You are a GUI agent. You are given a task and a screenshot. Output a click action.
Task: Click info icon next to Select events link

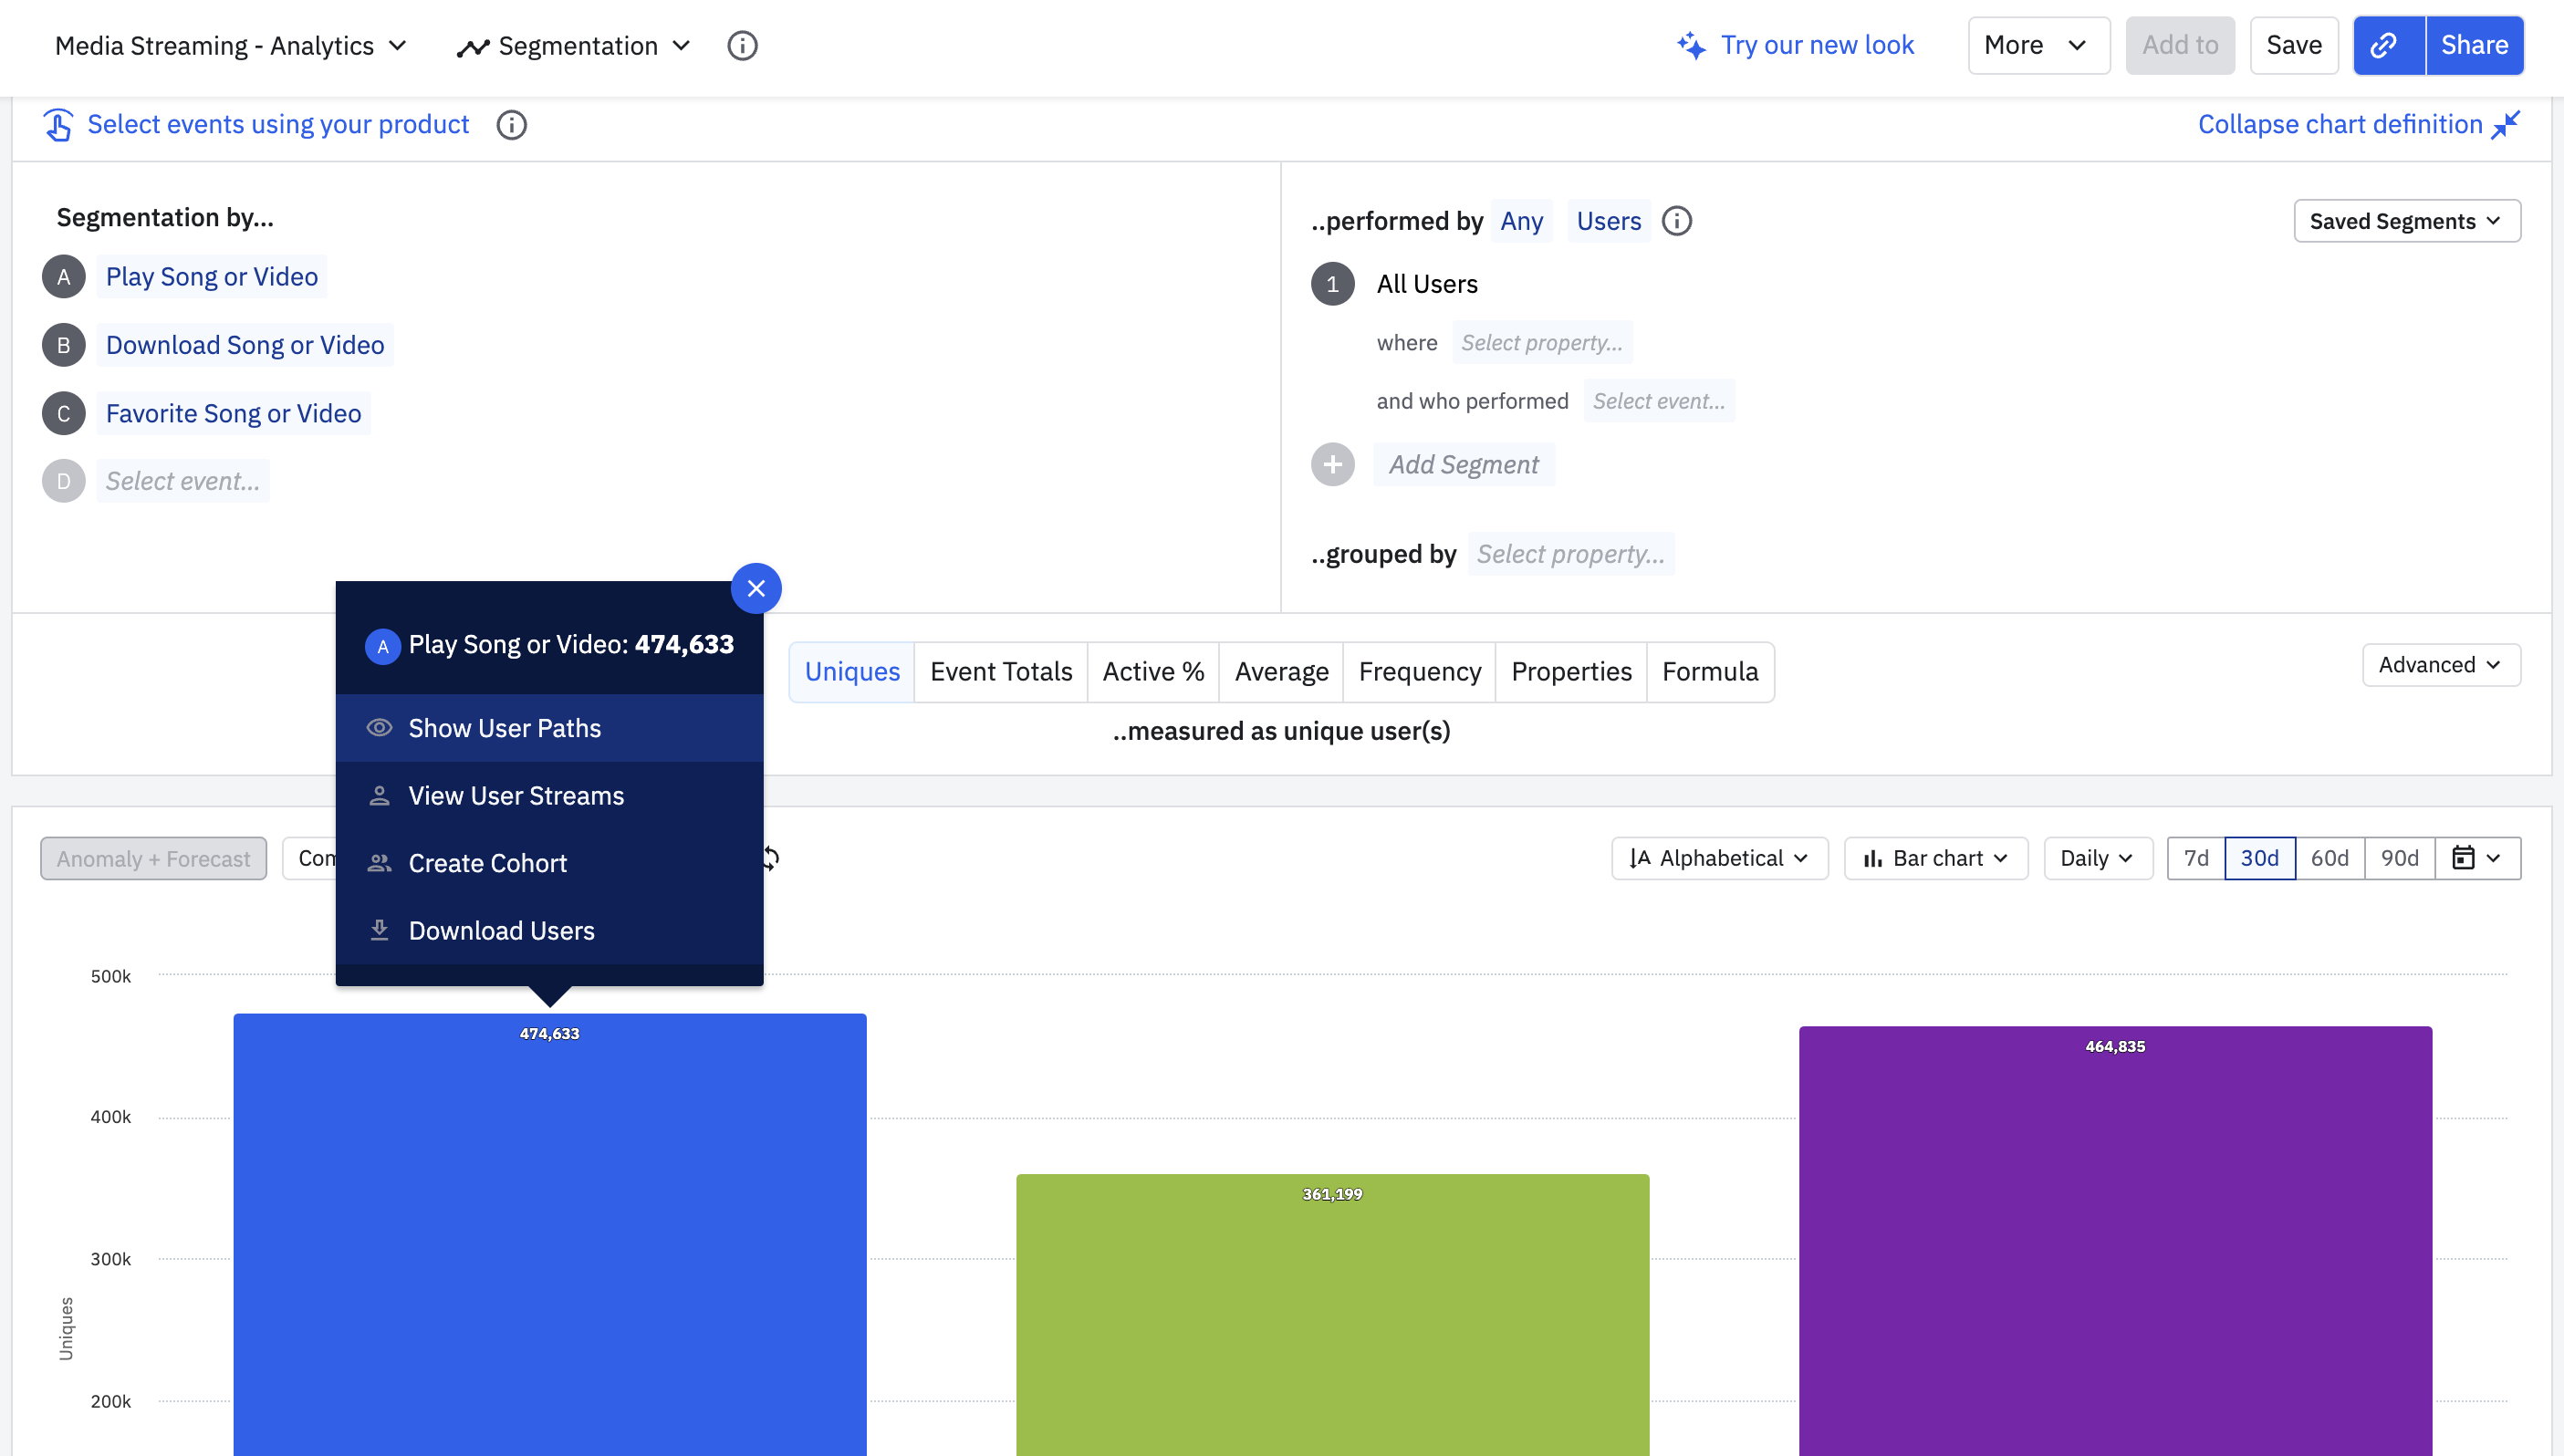point(511,125)
